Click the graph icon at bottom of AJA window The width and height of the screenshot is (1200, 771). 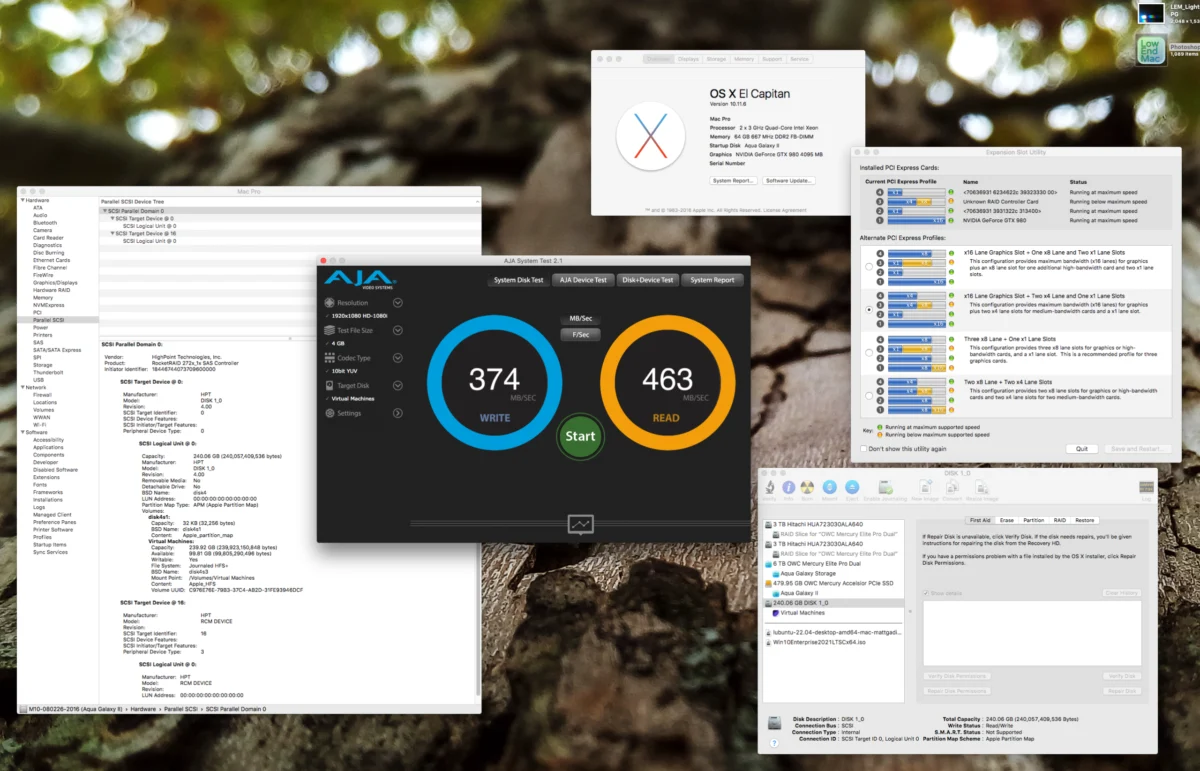(x=580, y=523)
